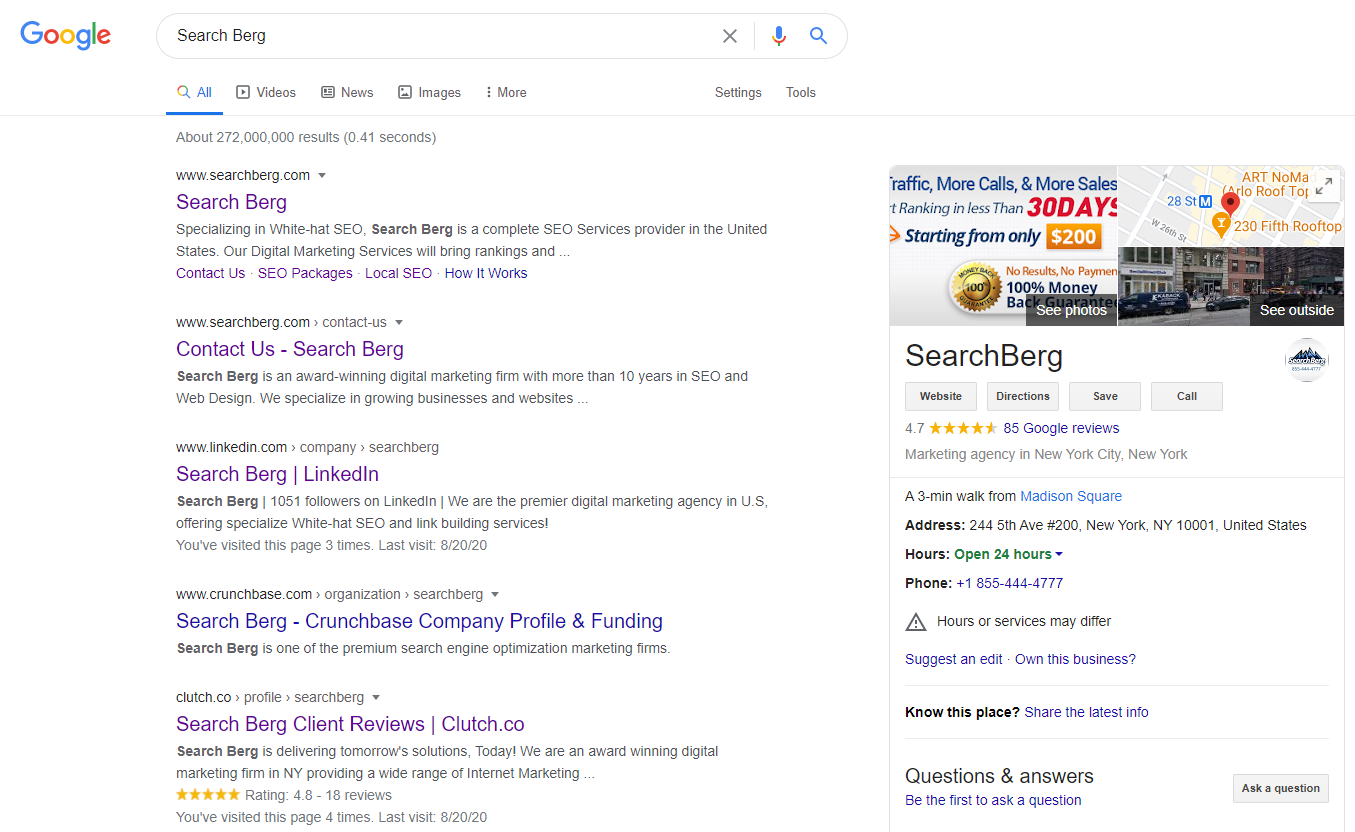Click Suggest an edit link
The width and height of the screenshot is (1355, 832).
tap(954, 659)
